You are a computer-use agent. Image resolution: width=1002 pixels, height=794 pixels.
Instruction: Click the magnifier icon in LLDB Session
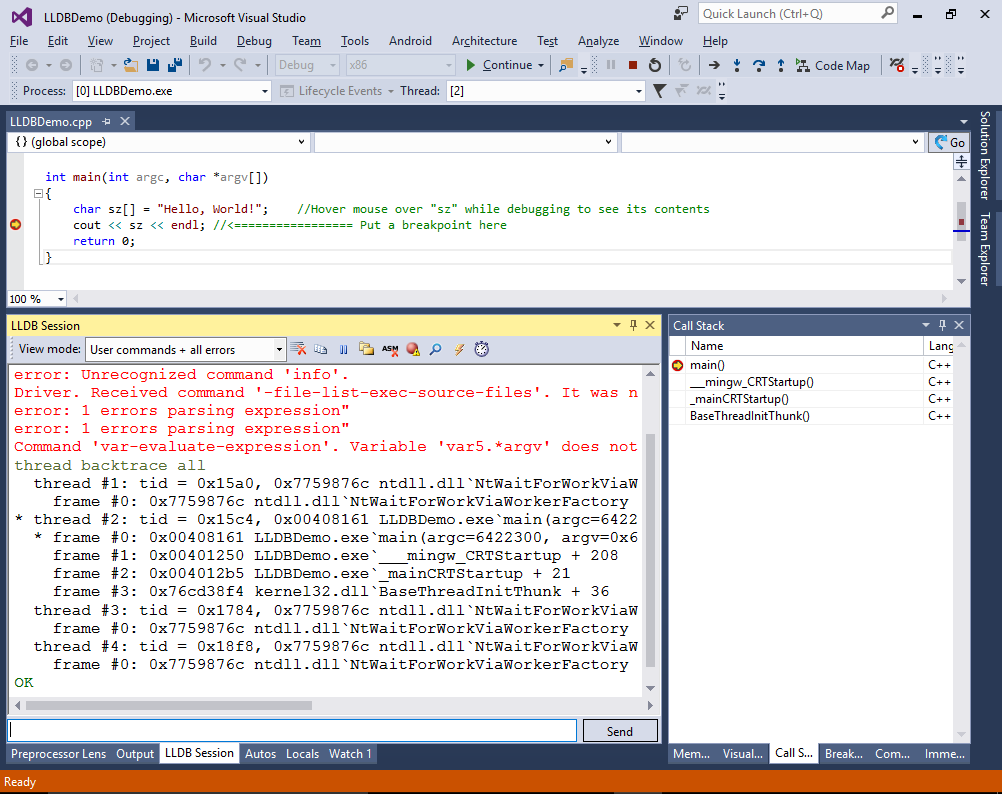(436, 349)
